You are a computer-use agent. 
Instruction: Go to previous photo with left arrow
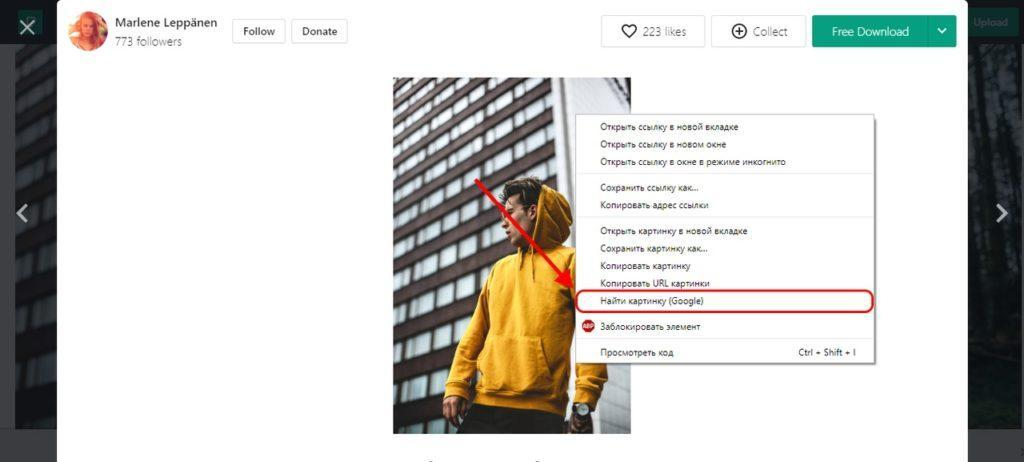click(22, 213)
